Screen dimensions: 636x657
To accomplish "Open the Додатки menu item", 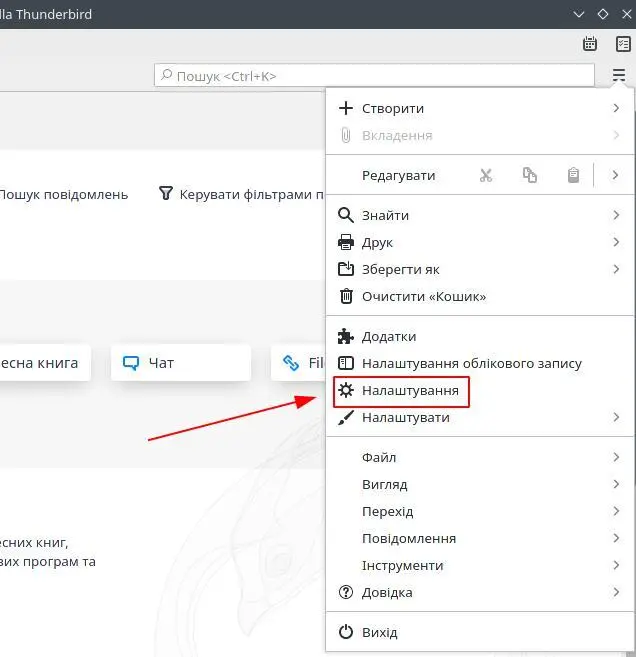I will [480, 336].
